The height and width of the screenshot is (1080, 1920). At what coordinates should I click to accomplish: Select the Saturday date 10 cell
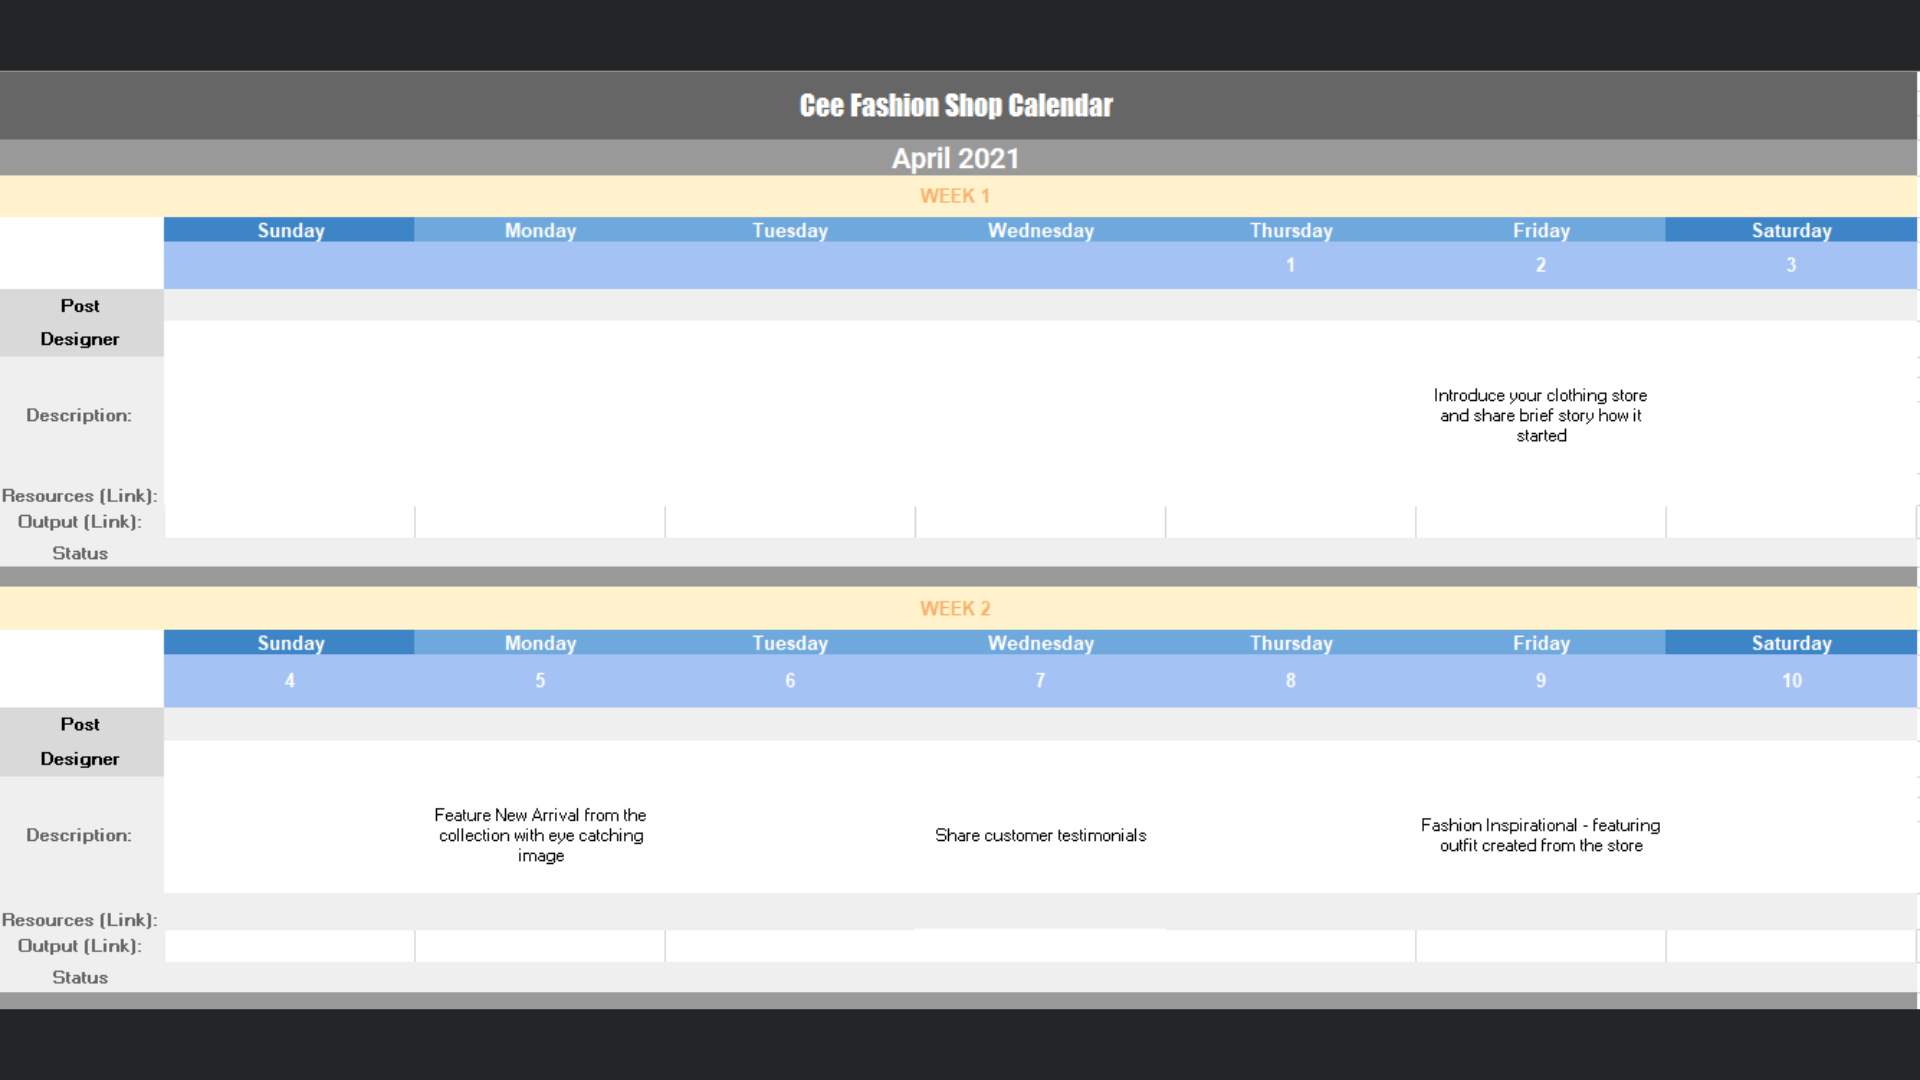tap(1791, 680)
